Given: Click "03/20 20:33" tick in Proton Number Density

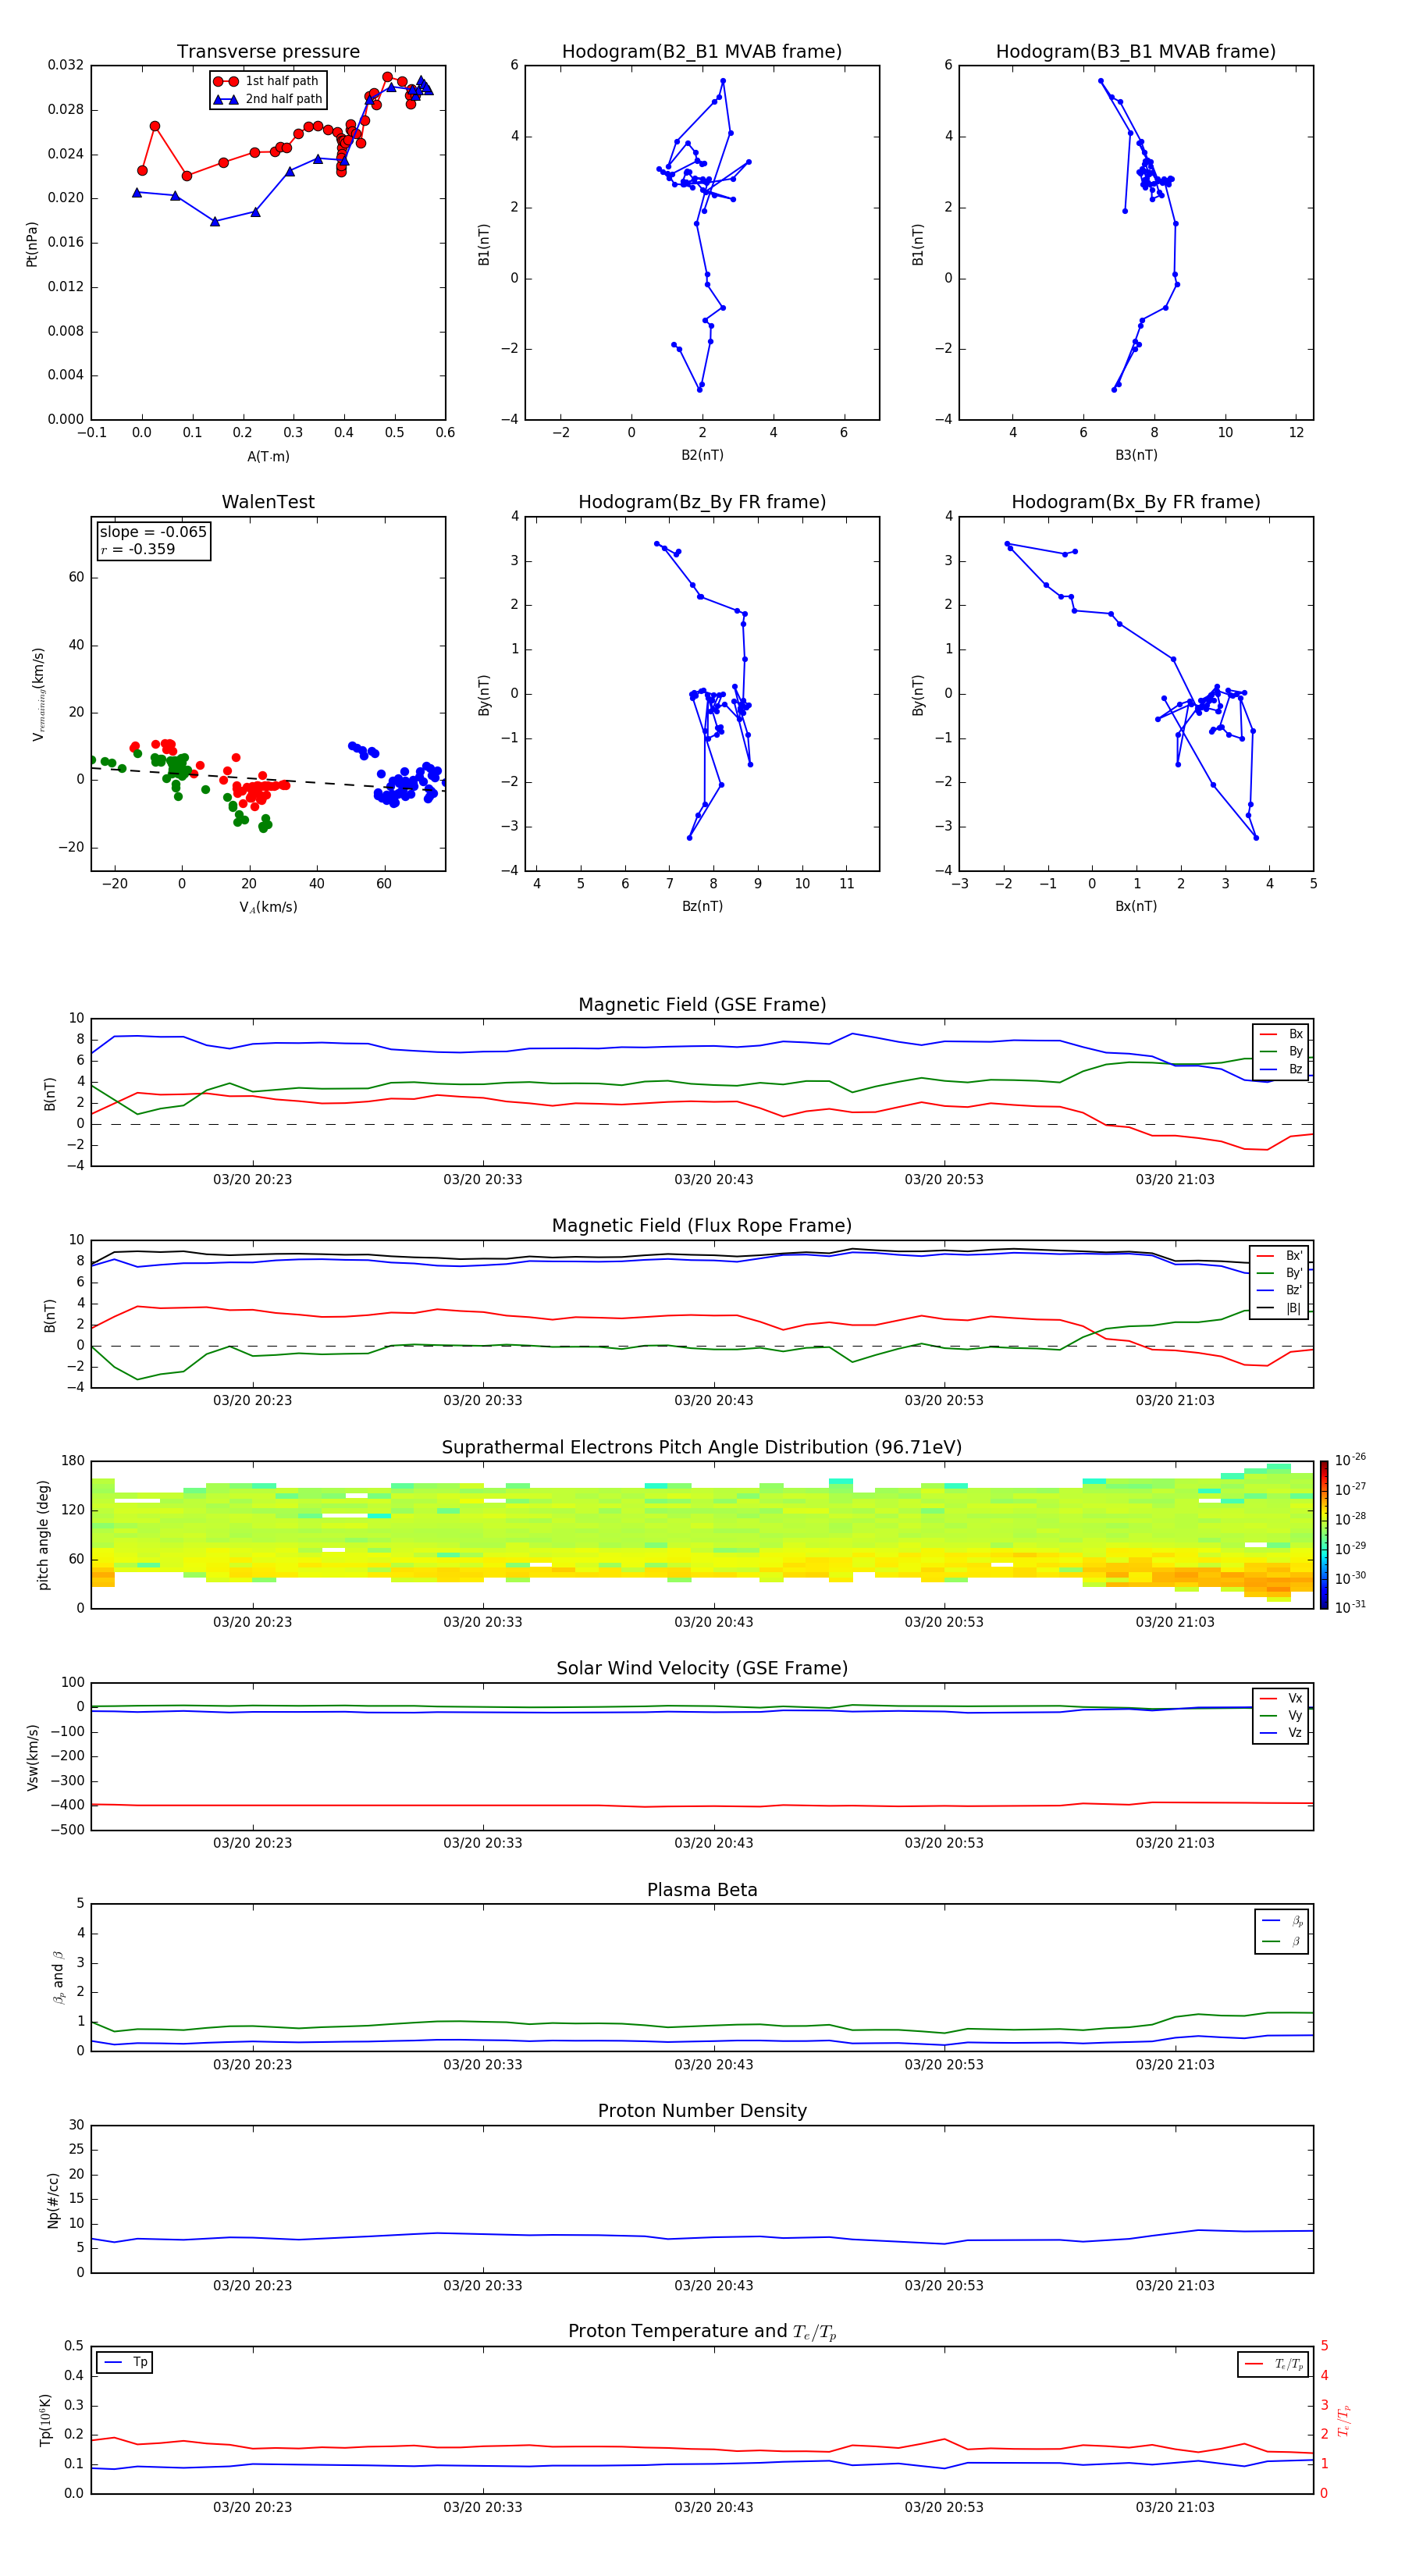Looking at the screenshot, I should pos(483,2285).
